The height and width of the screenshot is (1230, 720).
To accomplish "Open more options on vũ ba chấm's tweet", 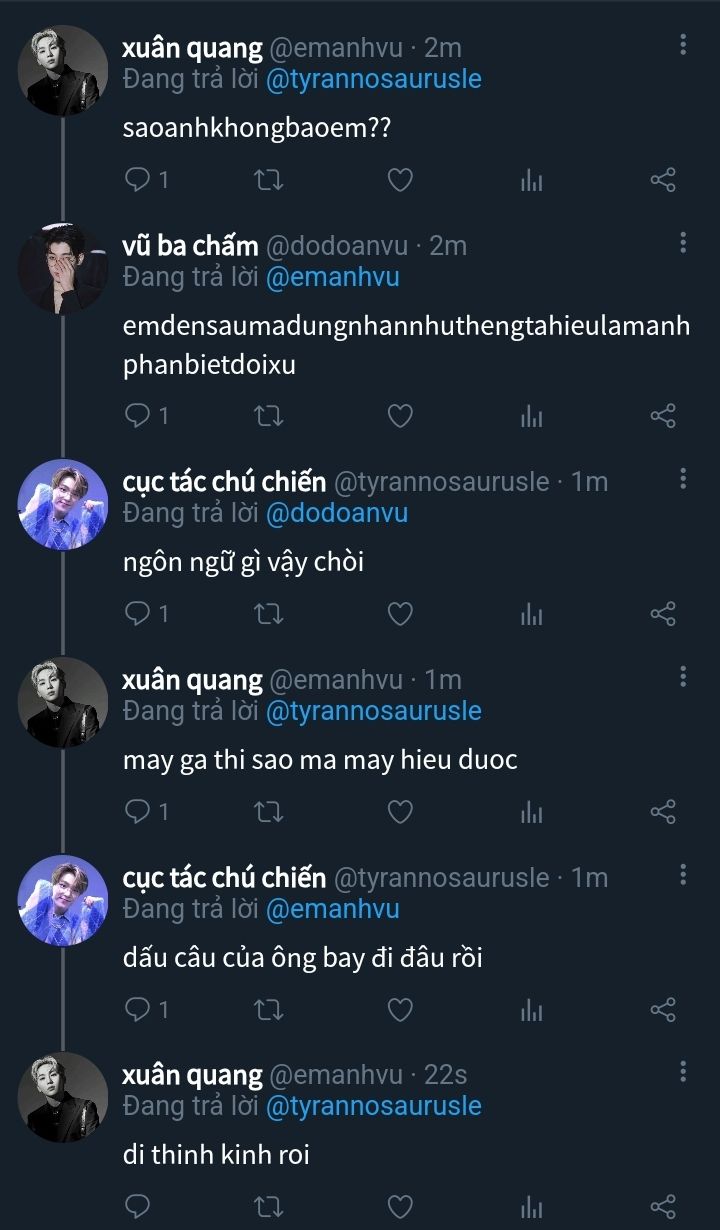I will [683, 242].
